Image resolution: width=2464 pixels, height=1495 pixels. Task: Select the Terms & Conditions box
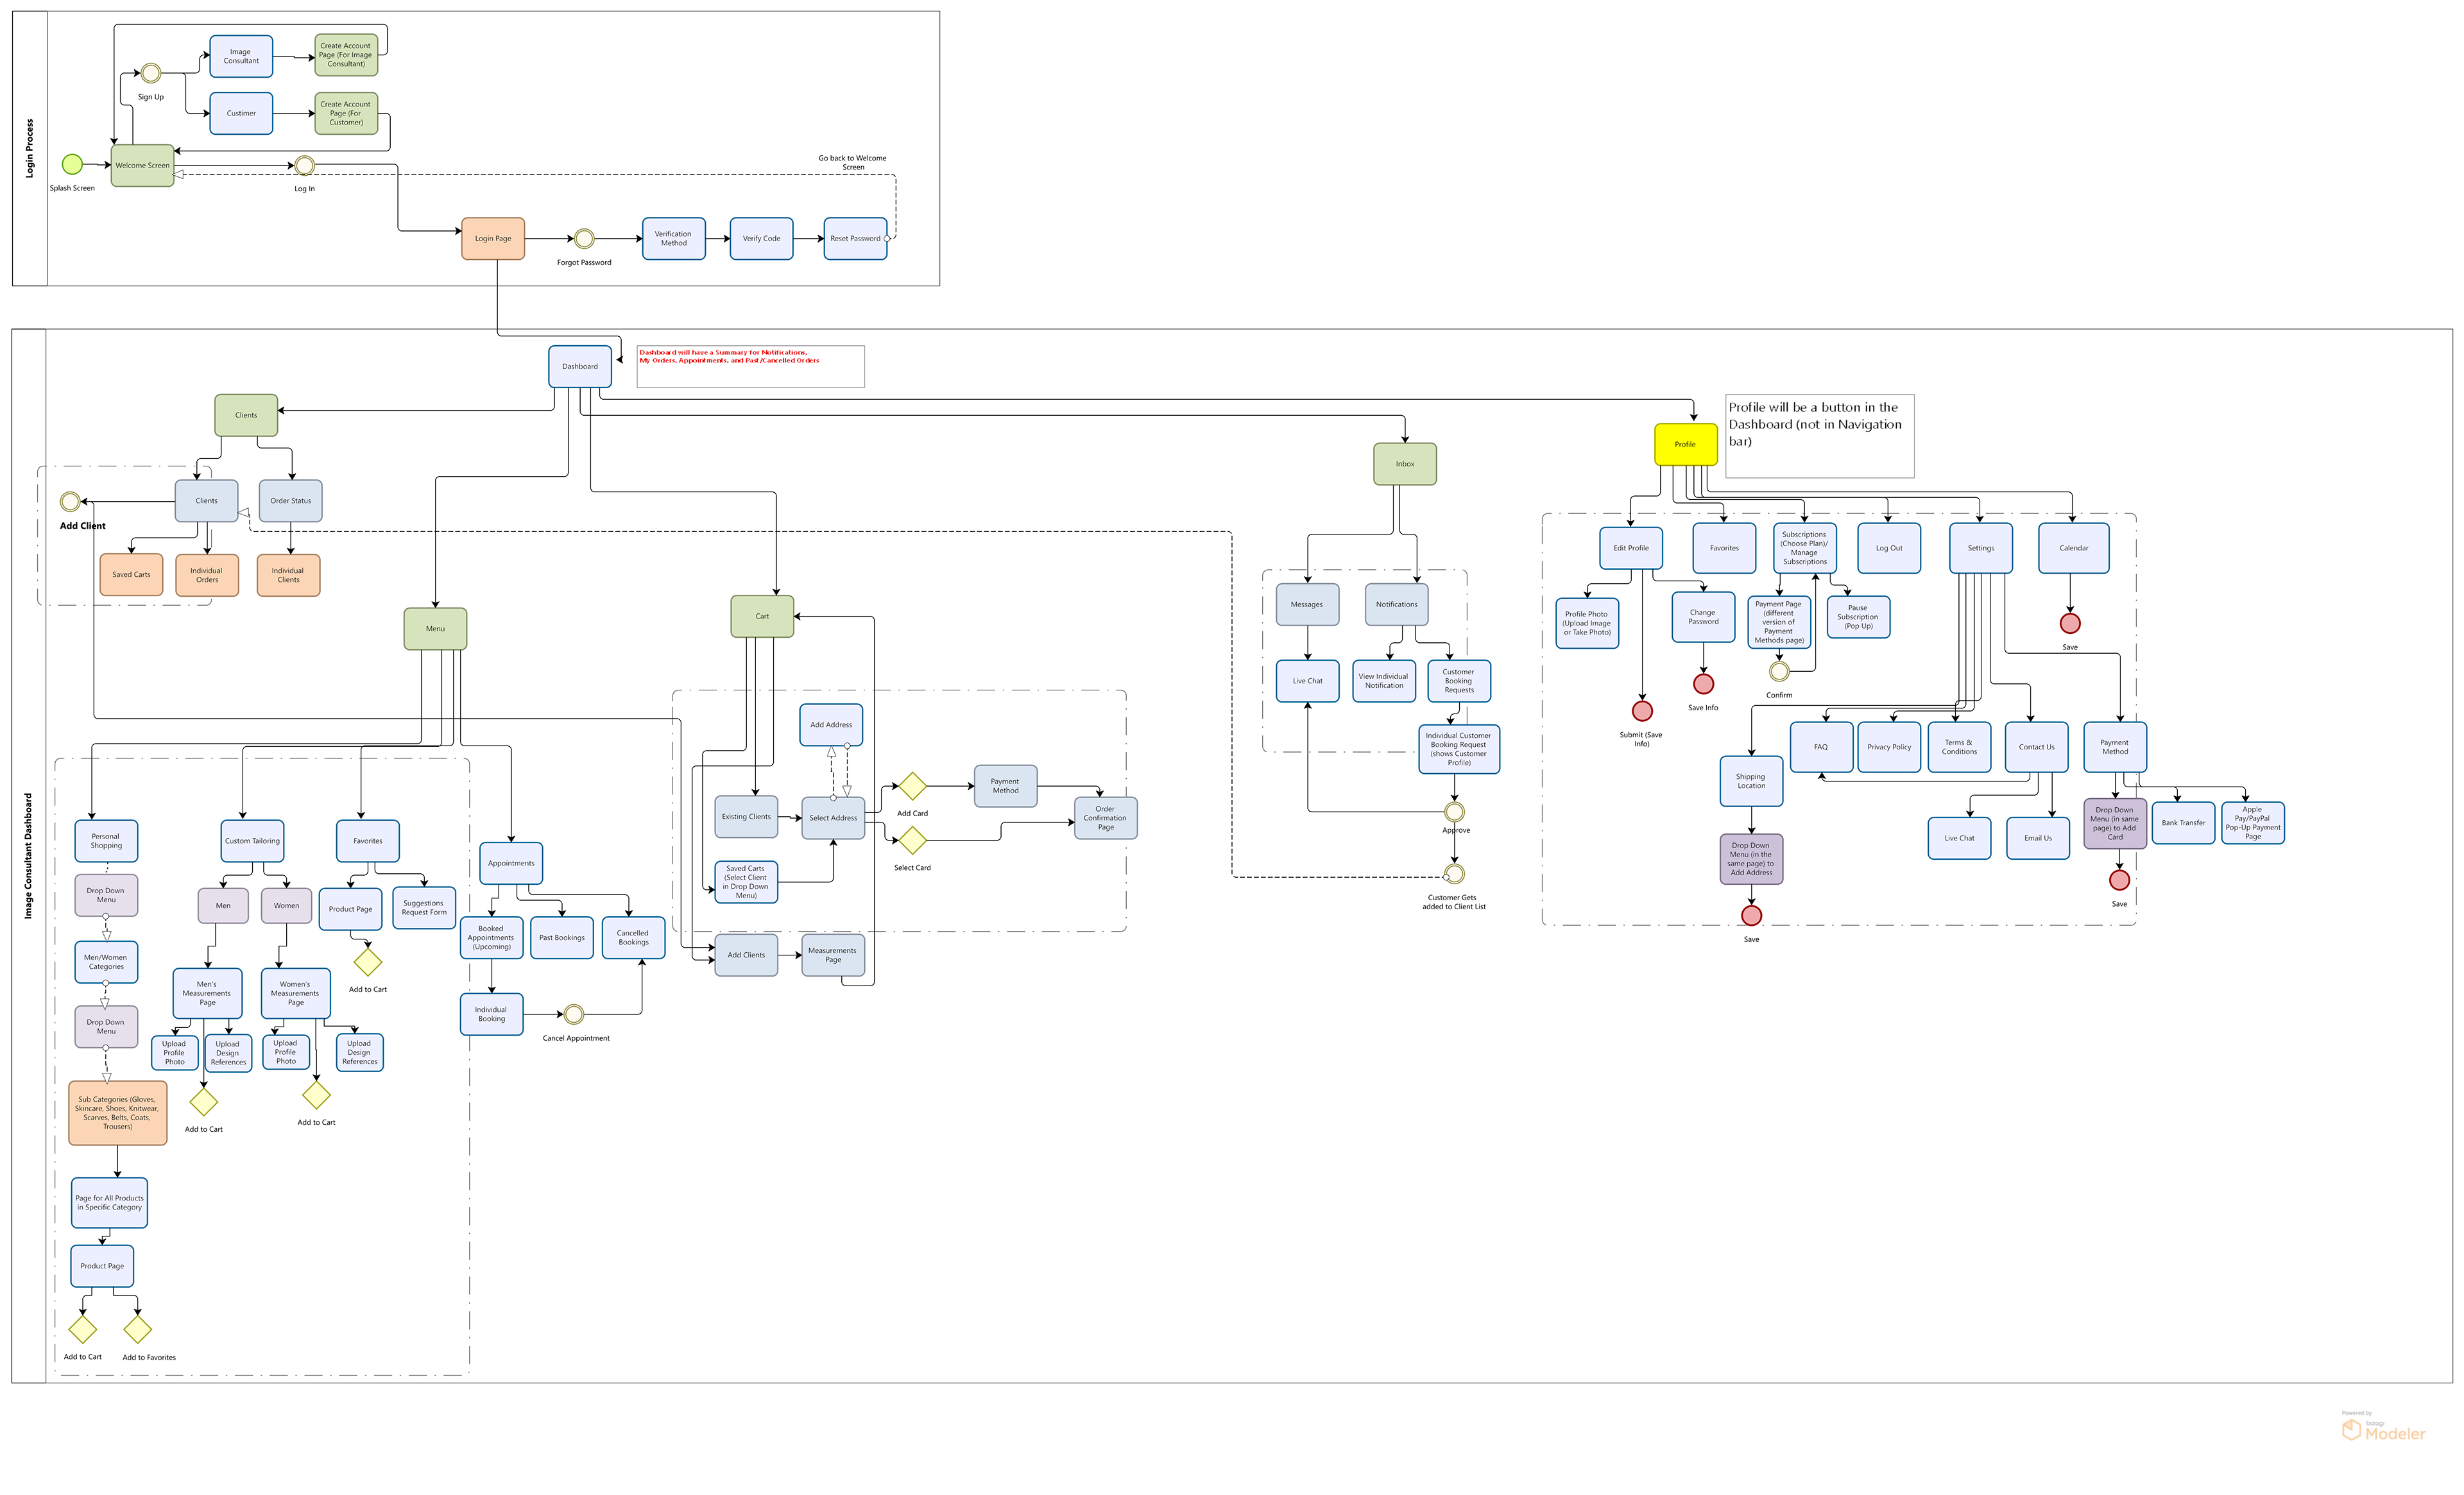(1960, 747)
